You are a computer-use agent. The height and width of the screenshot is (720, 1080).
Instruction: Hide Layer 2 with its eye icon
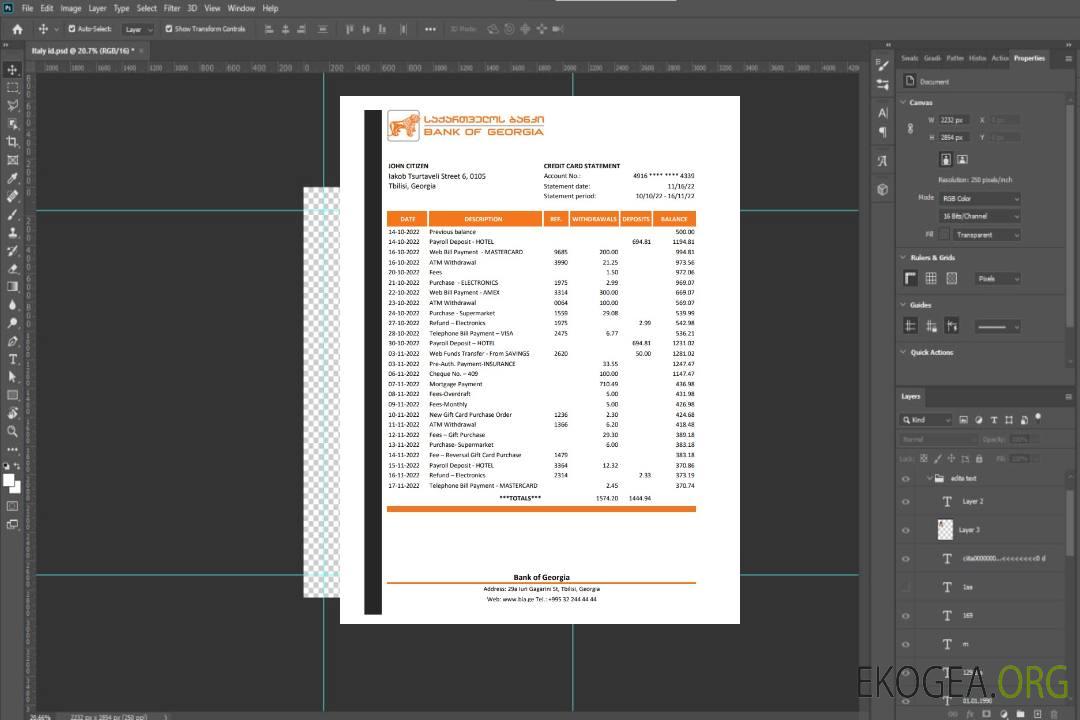(x=906, y=502)
